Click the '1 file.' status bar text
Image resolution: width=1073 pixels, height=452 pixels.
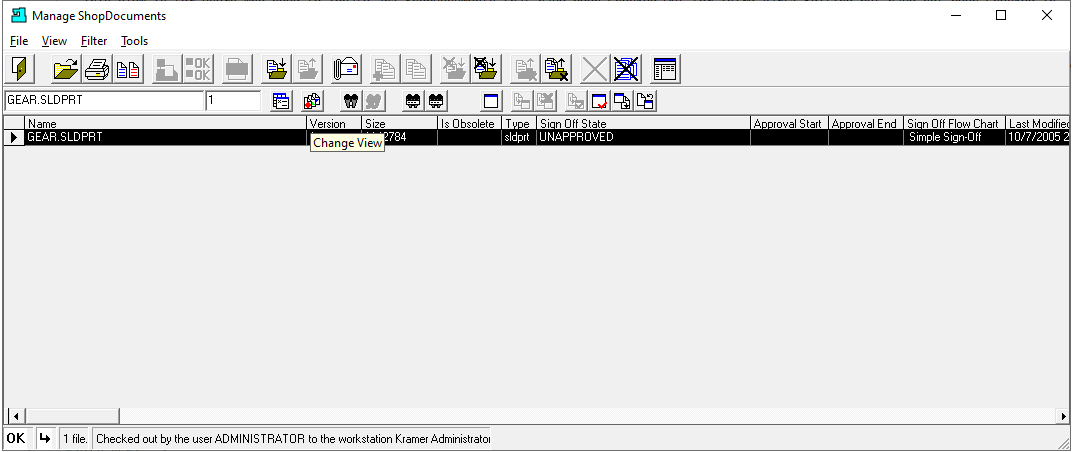click(x=75, y=438)
